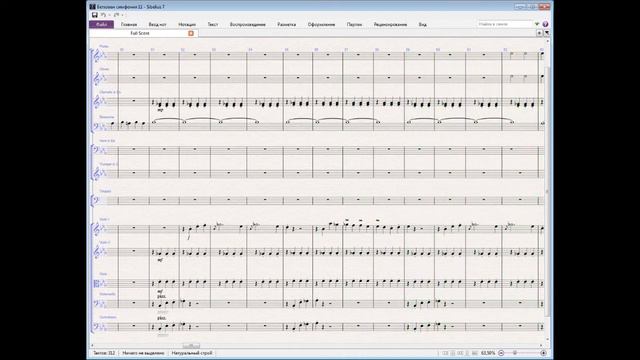Viewport: 640px width, 360px height.
Task: Open the Воспроизведение ribbon tab
Action: 248,24
